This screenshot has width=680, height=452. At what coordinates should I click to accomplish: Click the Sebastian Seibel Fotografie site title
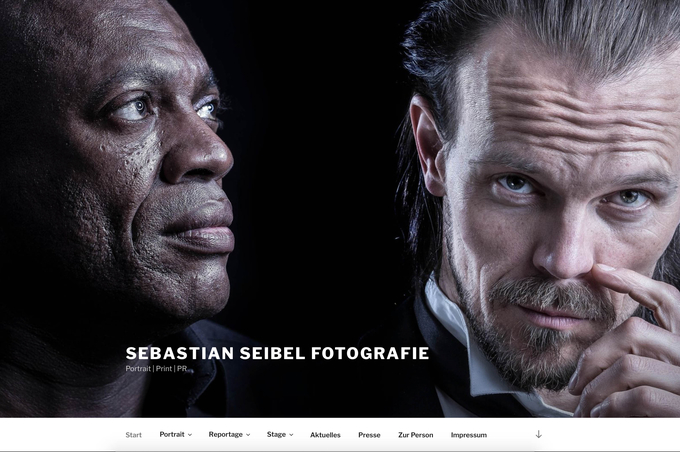click(x=277, y=353)
